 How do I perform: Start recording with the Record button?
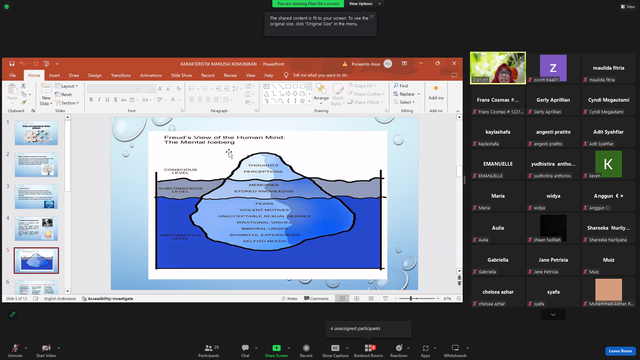pyautogui.click(x=306, y=350)
